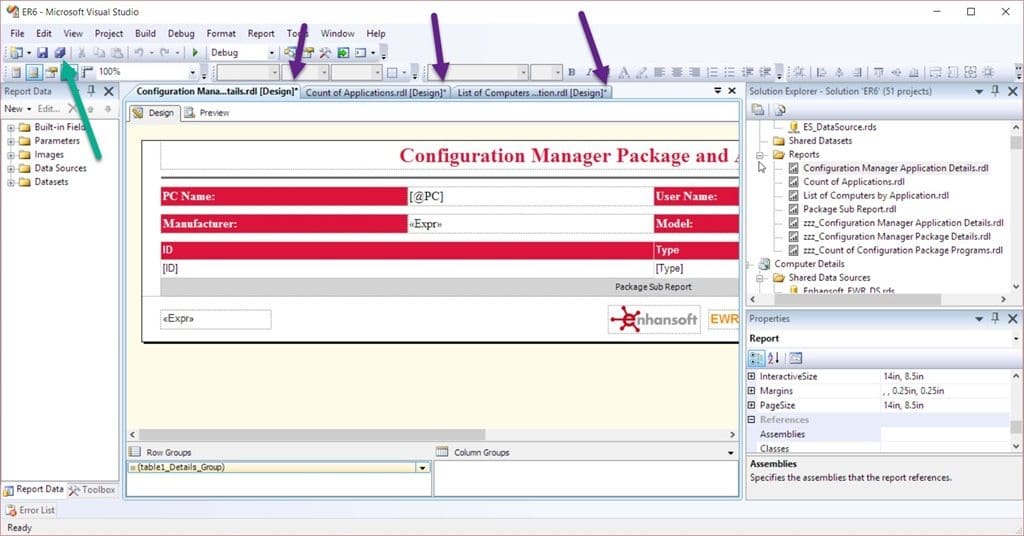
Task: Open the Format menu
Action: [221, 33]
